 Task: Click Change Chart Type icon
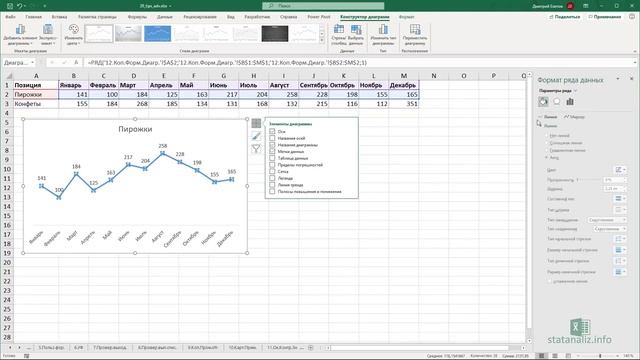tap(383, 29)
